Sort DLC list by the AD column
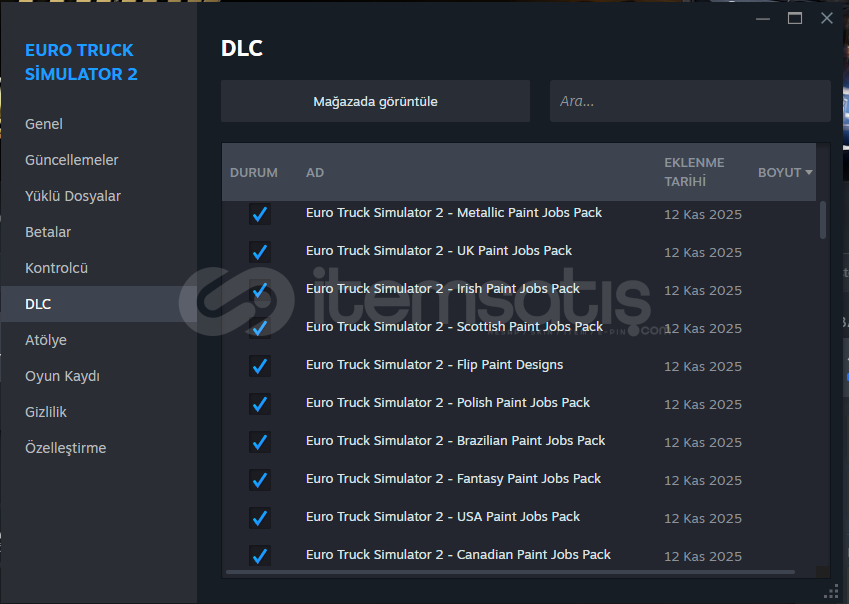849x604 pixels. [315, 173]
